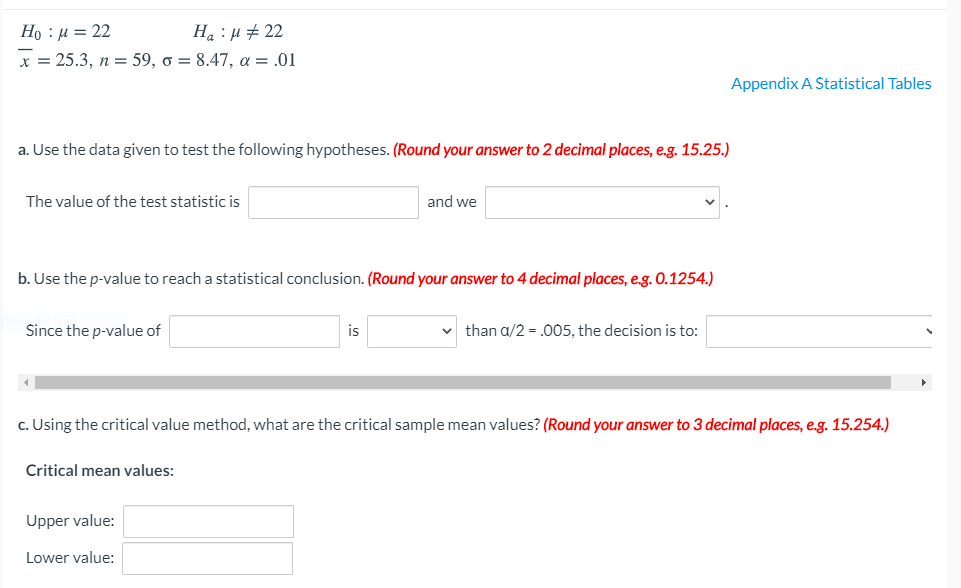961x588 pixels.
Task: Click the Lower value input box
Action: click(207, 558)
